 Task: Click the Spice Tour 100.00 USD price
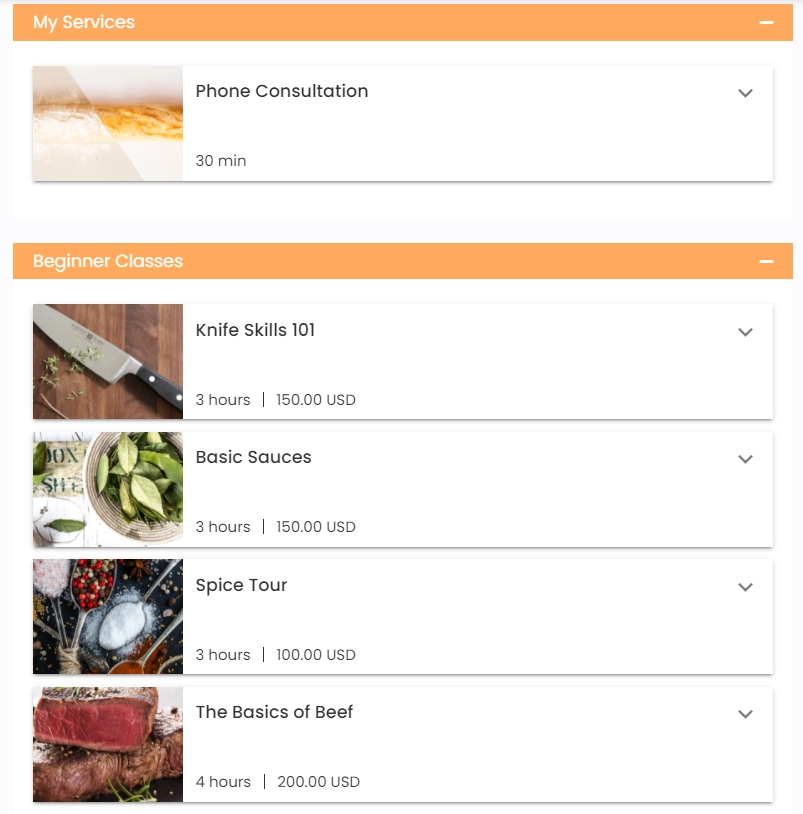coord(316,655)
